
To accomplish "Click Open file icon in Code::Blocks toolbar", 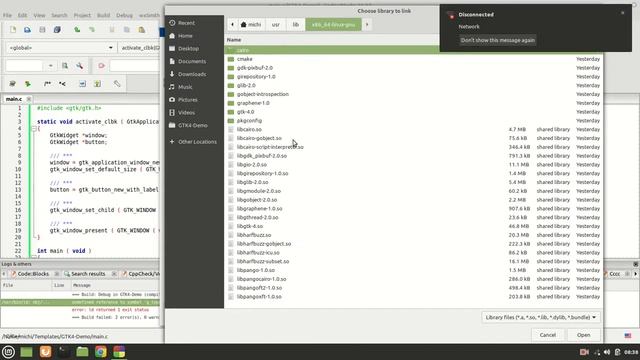I will click(x=27, y=30).
